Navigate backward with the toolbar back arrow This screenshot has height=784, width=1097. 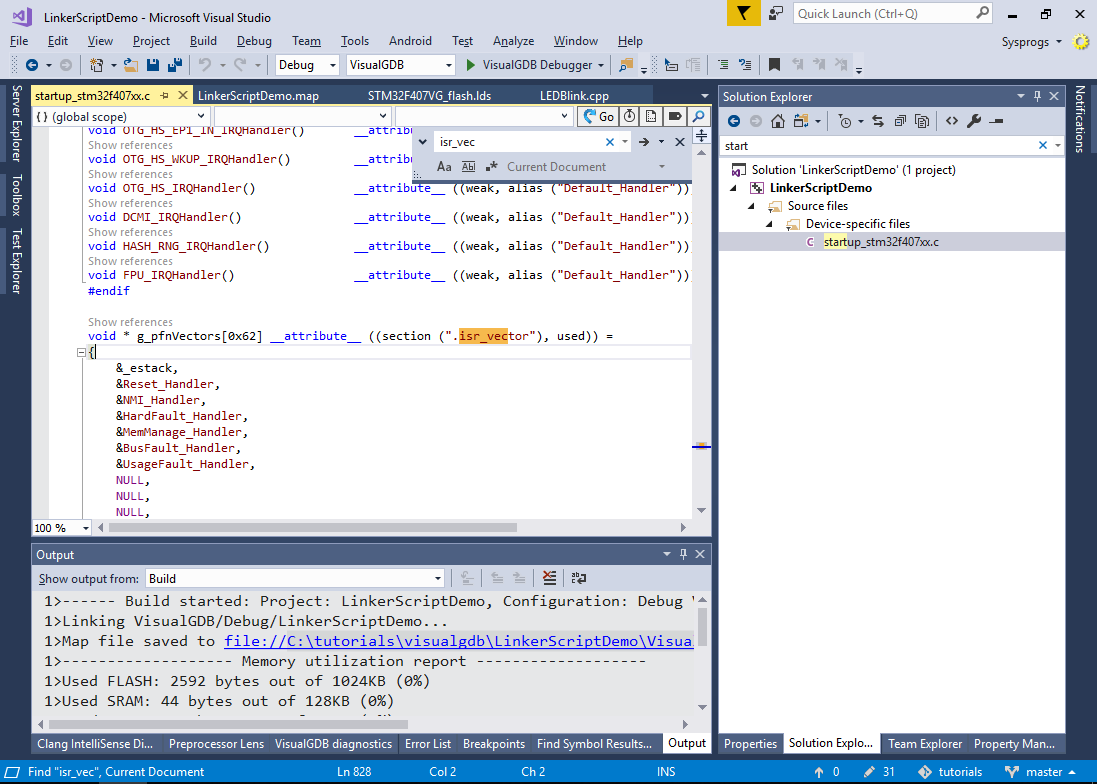point(31,65)
